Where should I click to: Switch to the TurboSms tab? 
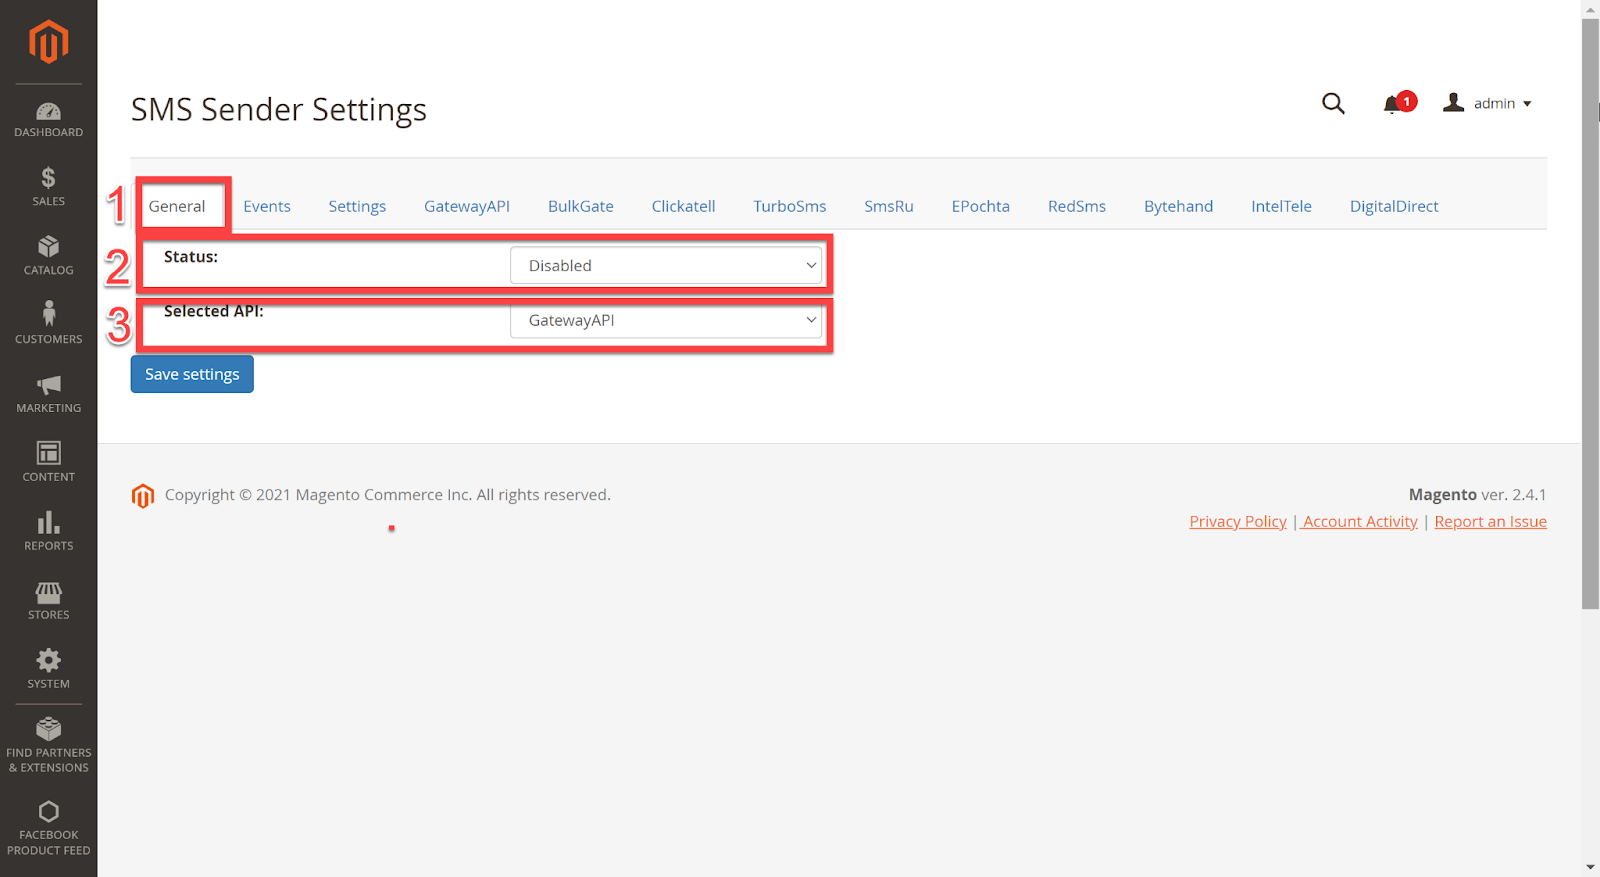[x=790, y=206]
